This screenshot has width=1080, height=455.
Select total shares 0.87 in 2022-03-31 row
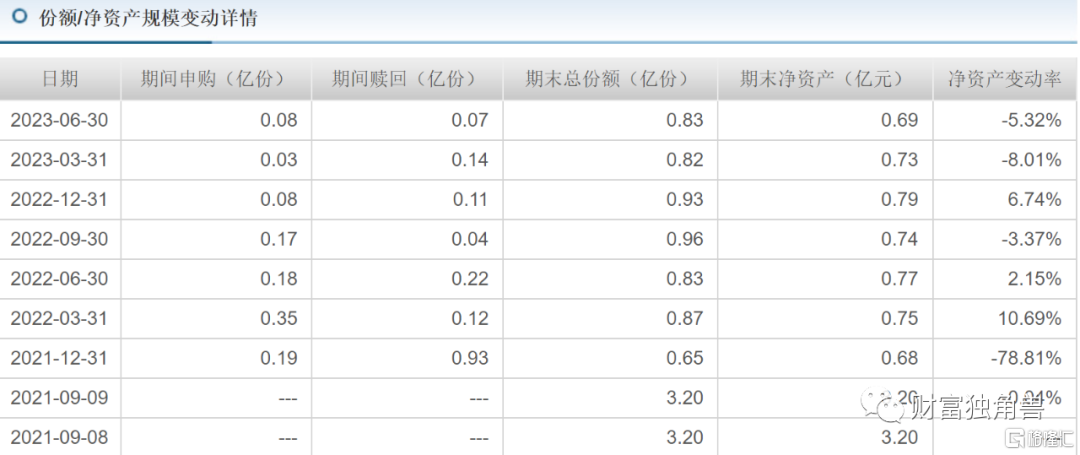point(685,319)
